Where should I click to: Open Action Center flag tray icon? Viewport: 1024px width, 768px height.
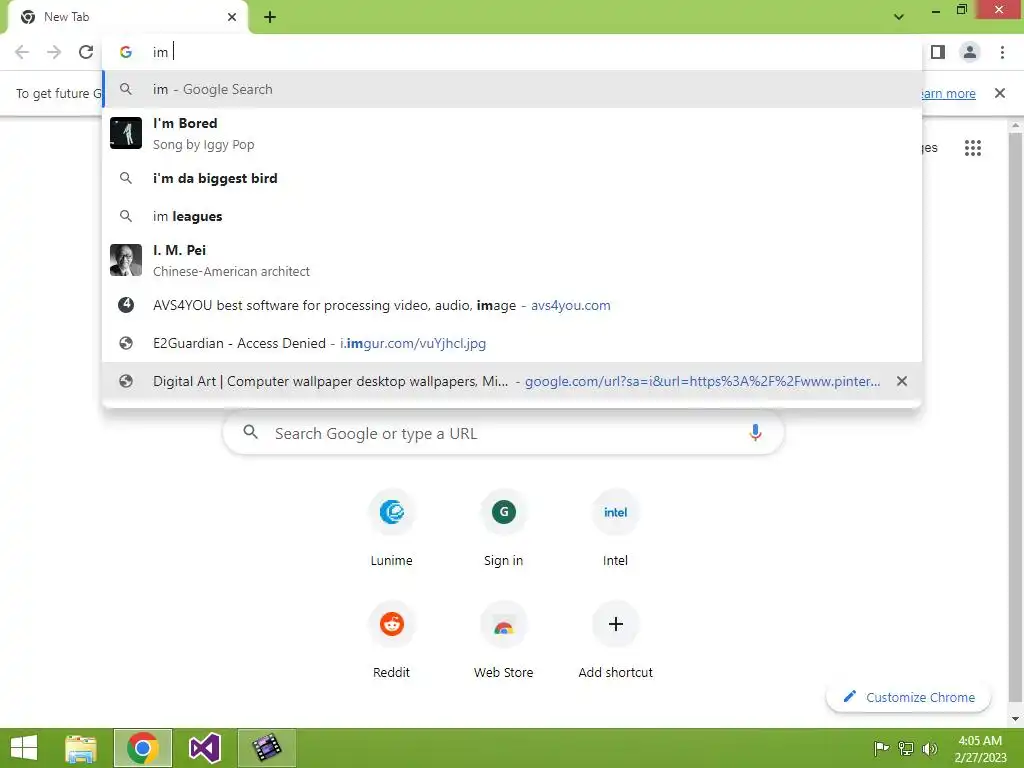[881, 748]
